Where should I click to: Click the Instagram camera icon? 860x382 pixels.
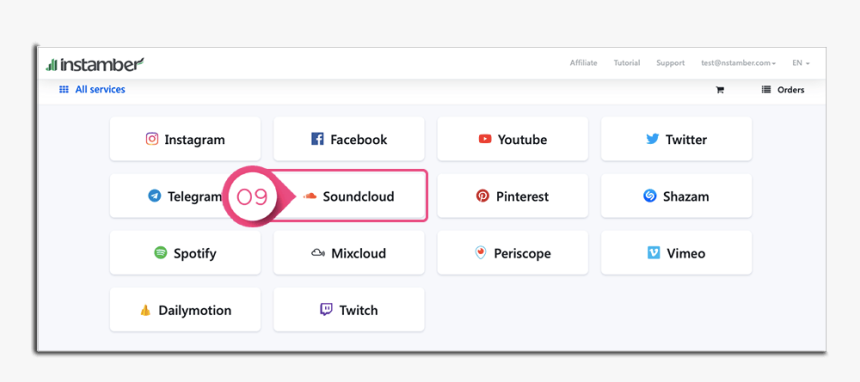[152, 139]
